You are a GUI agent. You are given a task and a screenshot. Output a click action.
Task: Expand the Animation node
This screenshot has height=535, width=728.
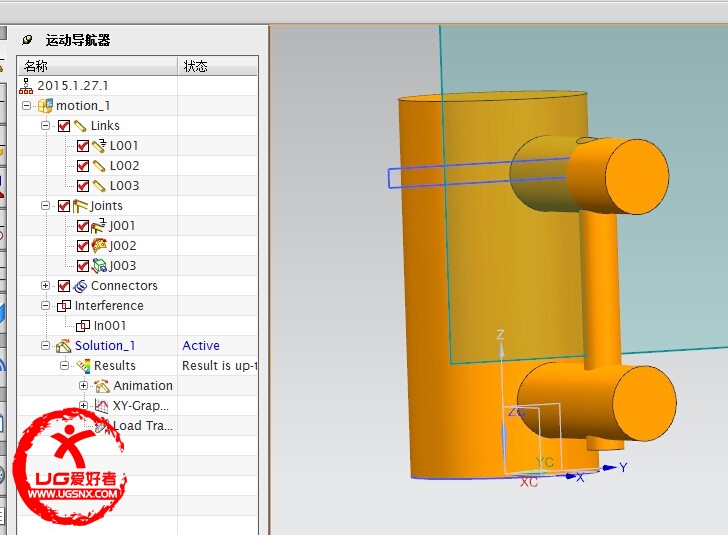(84, 386)
